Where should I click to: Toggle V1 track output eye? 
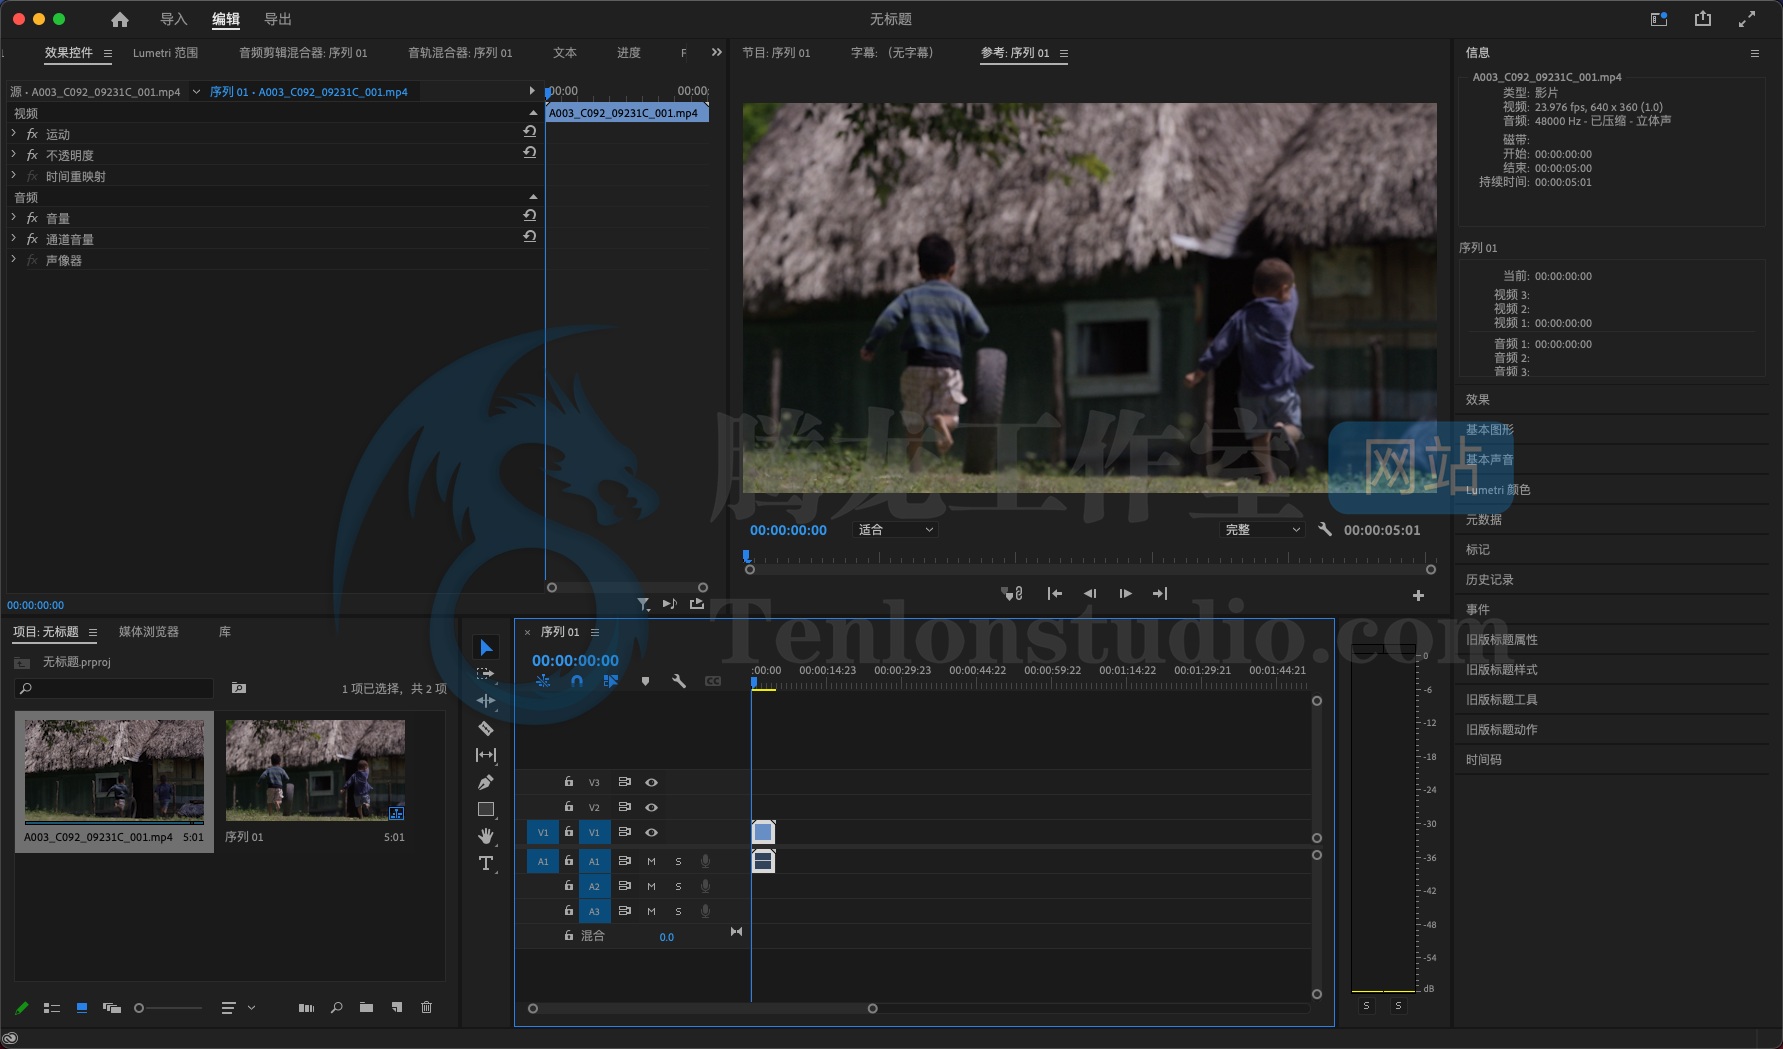(x=651, y=832)
